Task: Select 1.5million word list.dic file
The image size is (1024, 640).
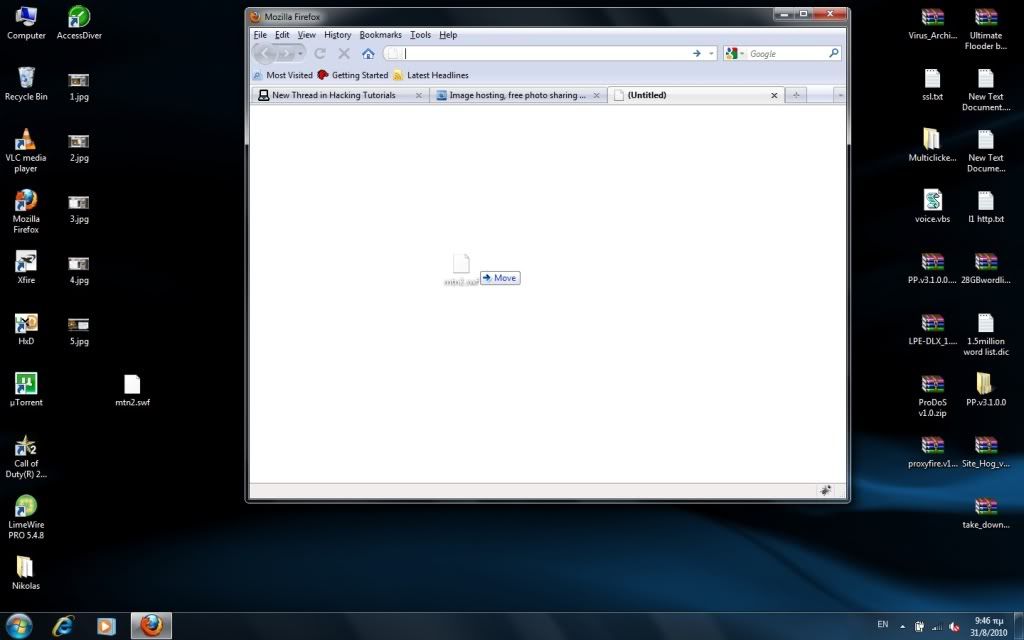Action: 986,334
